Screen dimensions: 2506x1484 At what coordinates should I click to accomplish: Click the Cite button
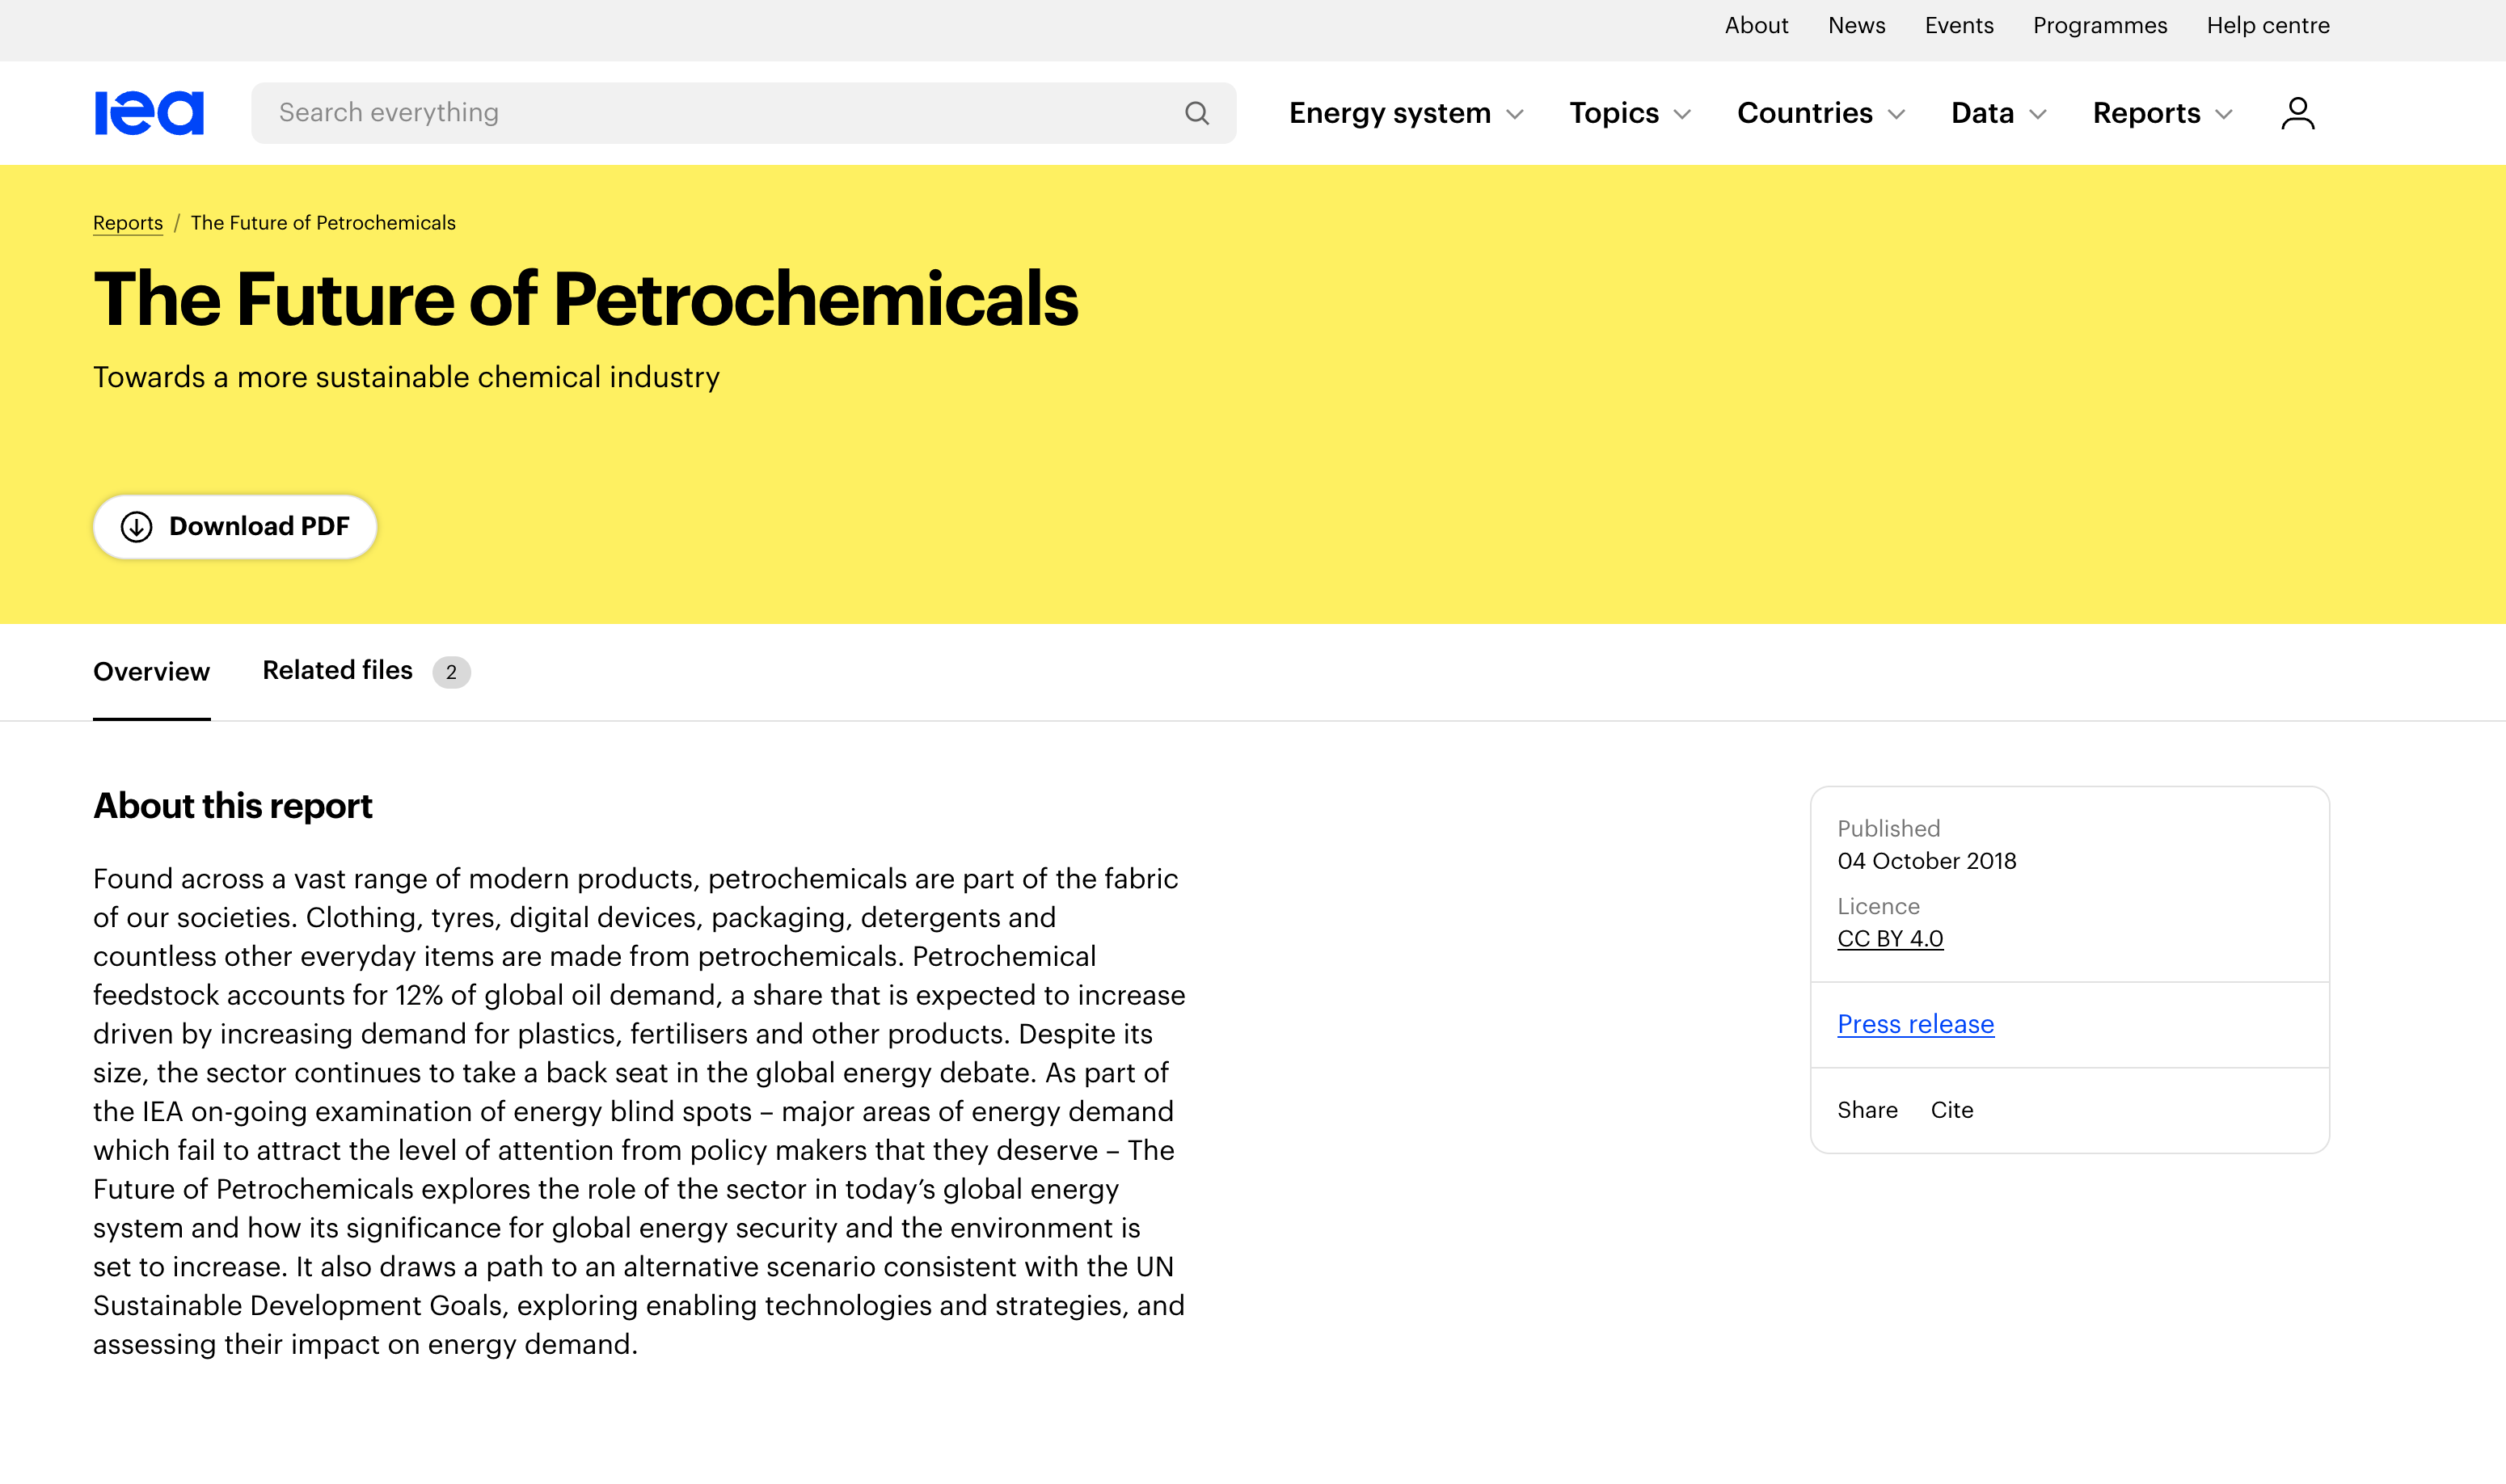click(1951, 1110)
